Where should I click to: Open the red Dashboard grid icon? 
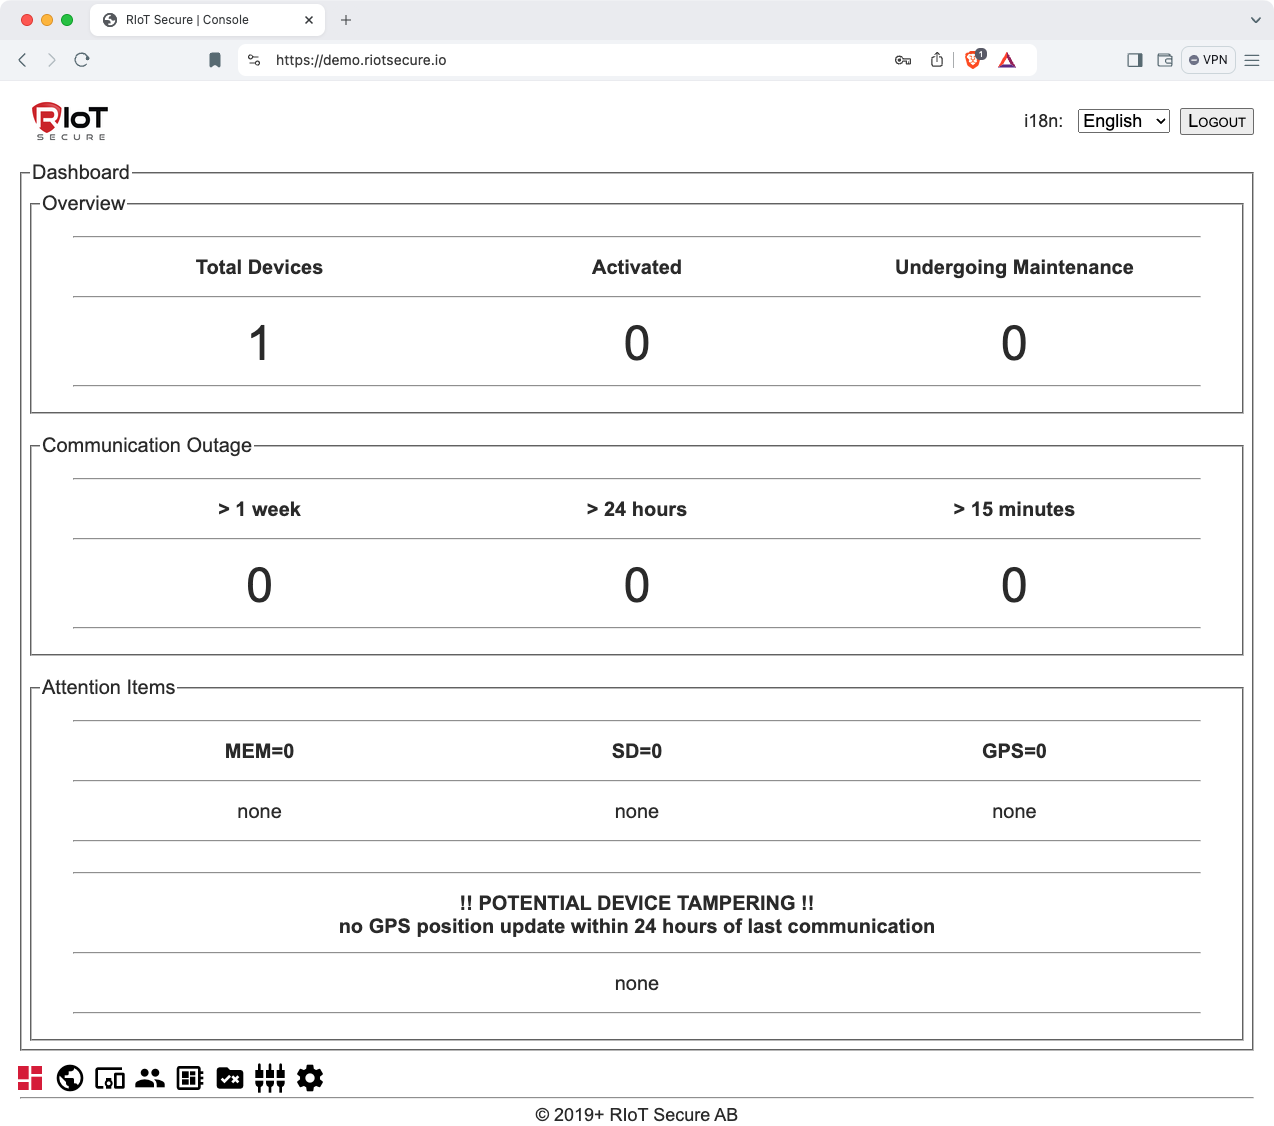coord(30,1078)
